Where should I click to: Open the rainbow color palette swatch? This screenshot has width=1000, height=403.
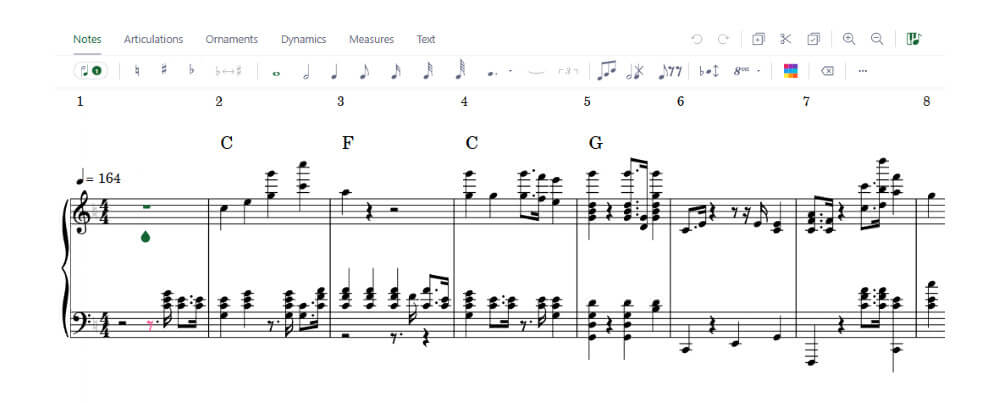791,71
